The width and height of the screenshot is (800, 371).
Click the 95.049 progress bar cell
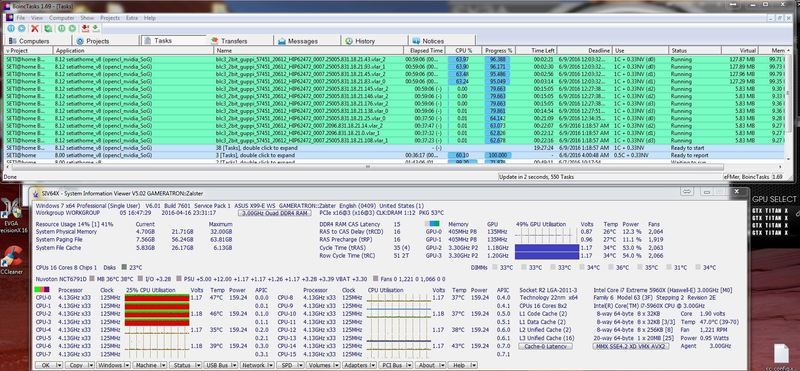(x=497, y=81)
